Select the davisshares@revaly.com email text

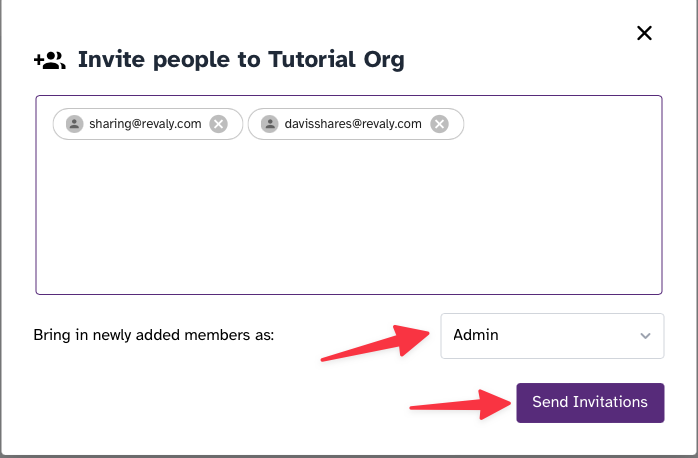pyautogui.click(x=353, y=124)
